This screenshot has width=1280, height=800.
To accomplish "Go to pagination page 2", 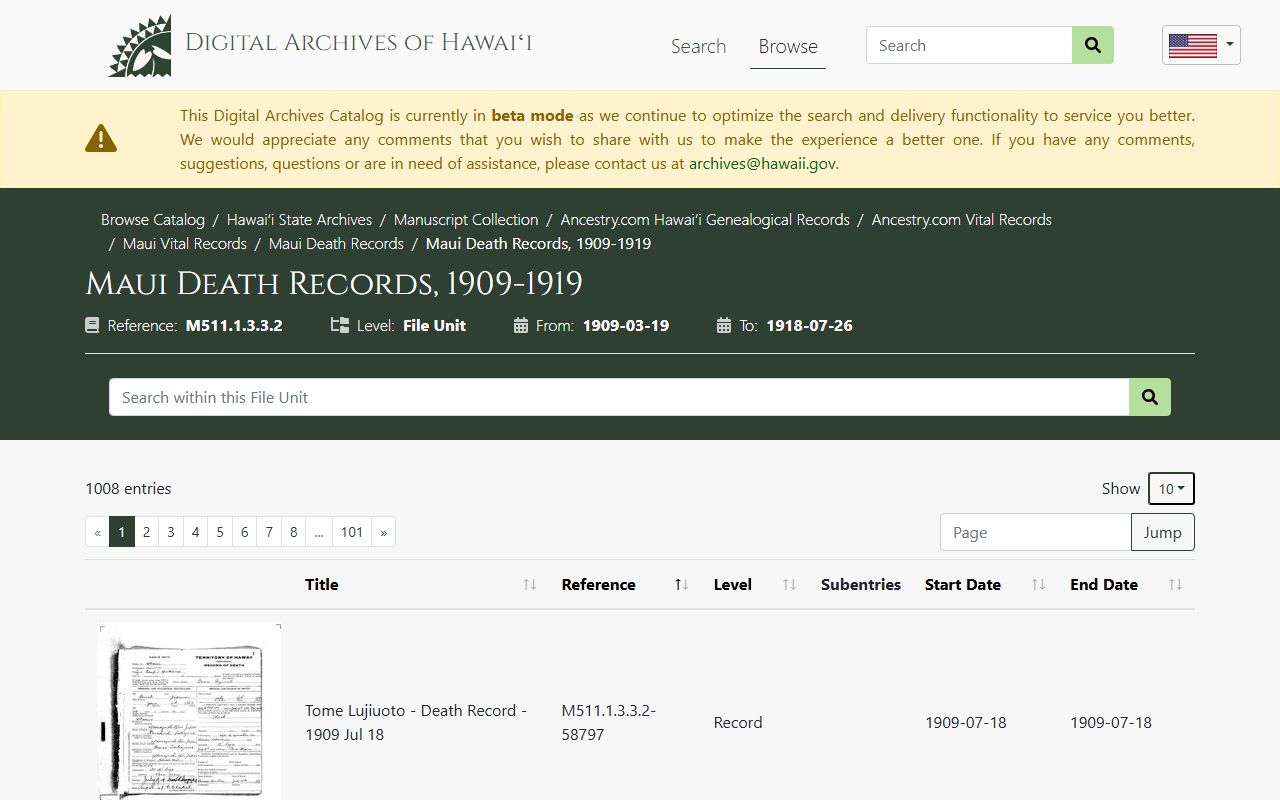I will coord(146,532).
